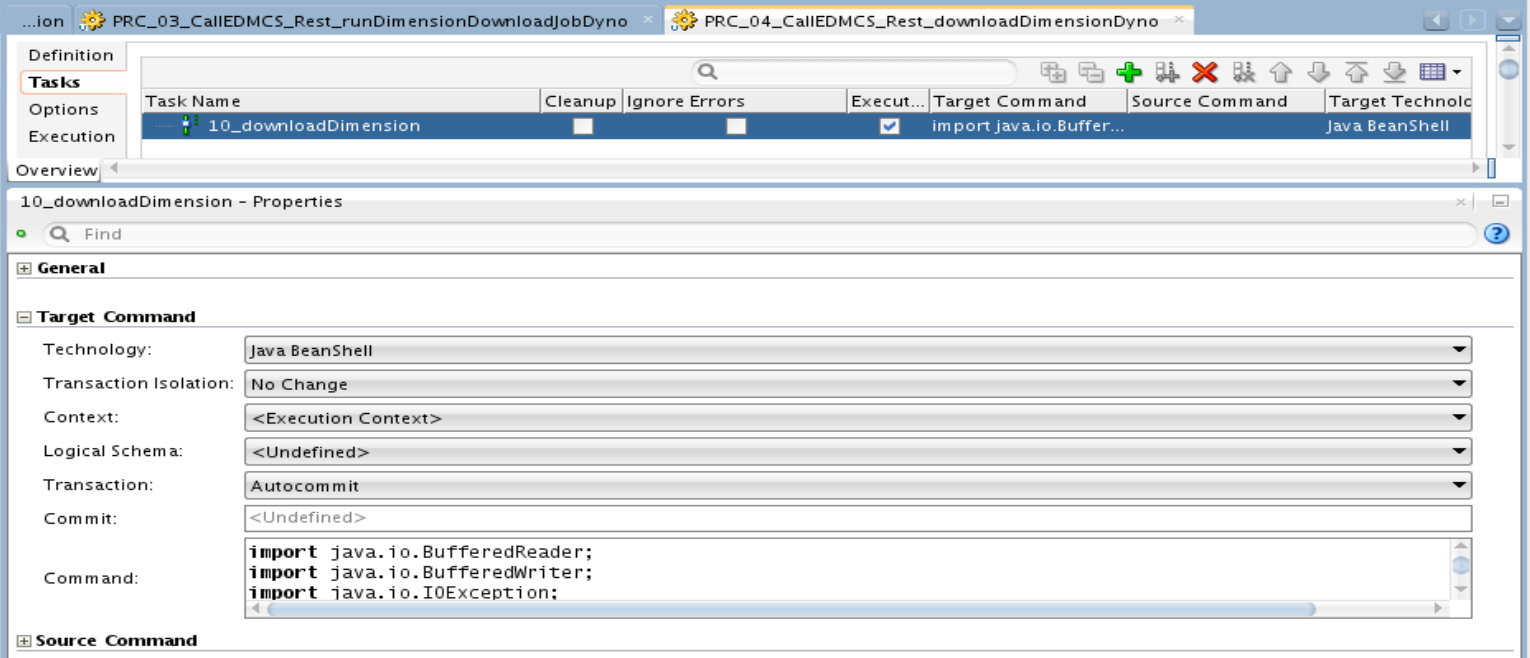Select the Execution tab on the left
The height and width of the screenshot is (658, 1530).
pyautogui.click(x=70, y=136)
